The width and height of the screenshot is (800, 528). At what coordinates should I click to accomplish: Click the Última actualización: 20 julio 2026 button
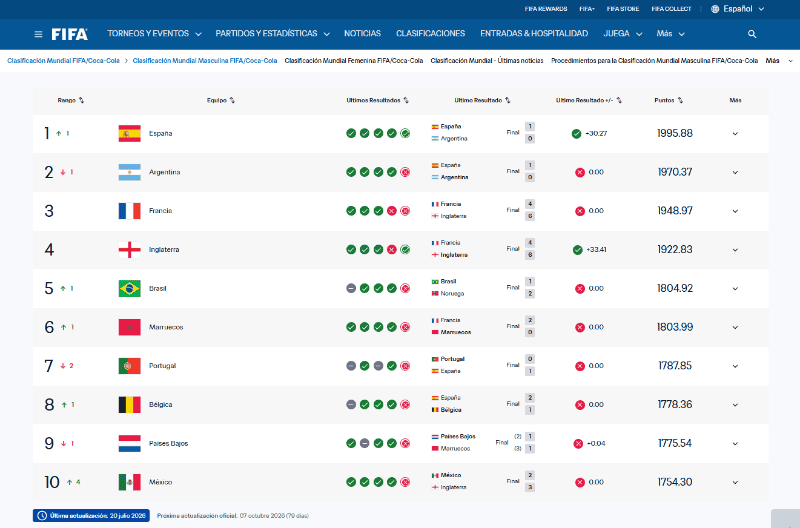coord(91,516)
